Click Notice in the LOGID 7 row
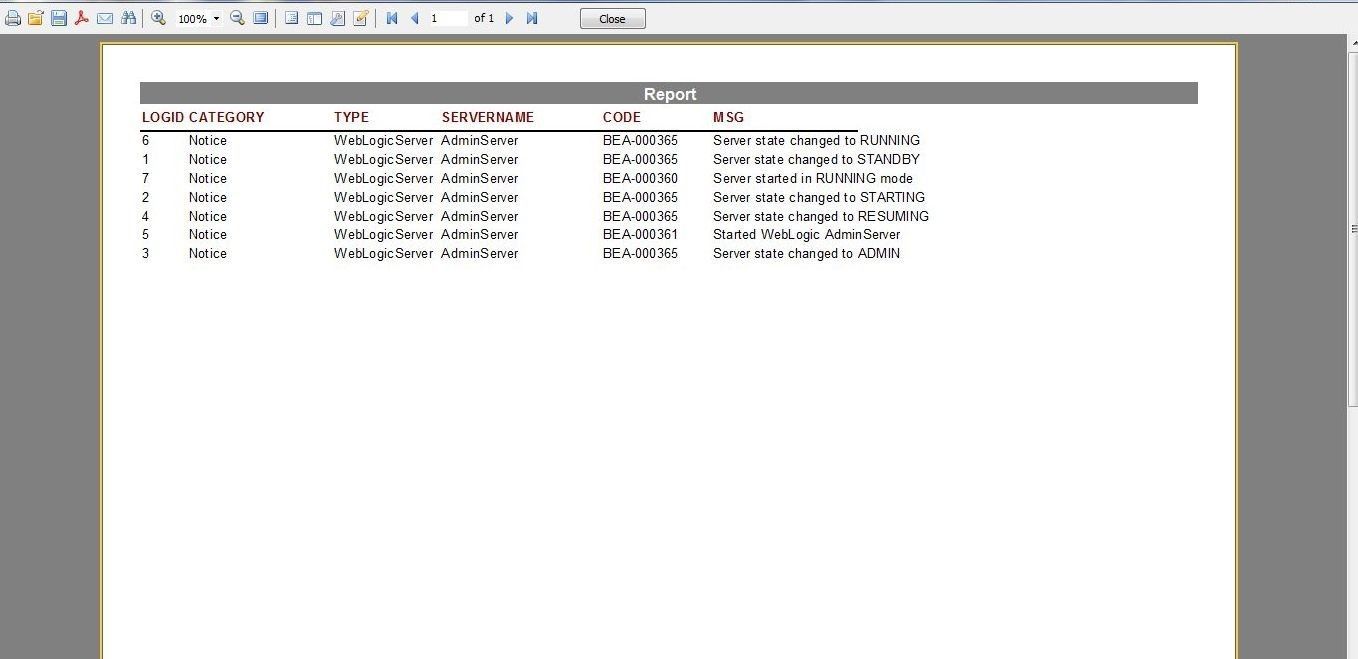 tap(207, 178)
